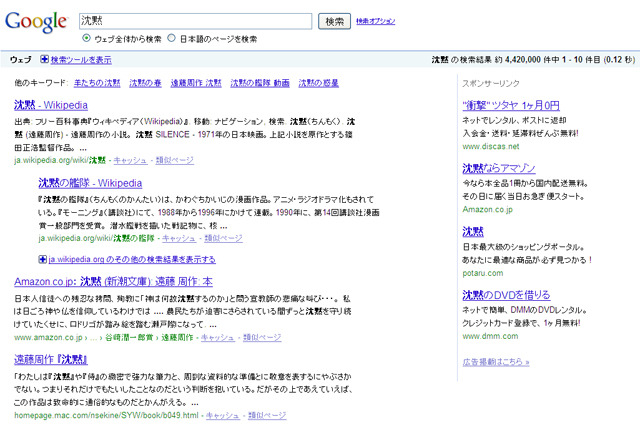Open cache link of homepage.mac.com result
The image size is (640, 425).
222,415
